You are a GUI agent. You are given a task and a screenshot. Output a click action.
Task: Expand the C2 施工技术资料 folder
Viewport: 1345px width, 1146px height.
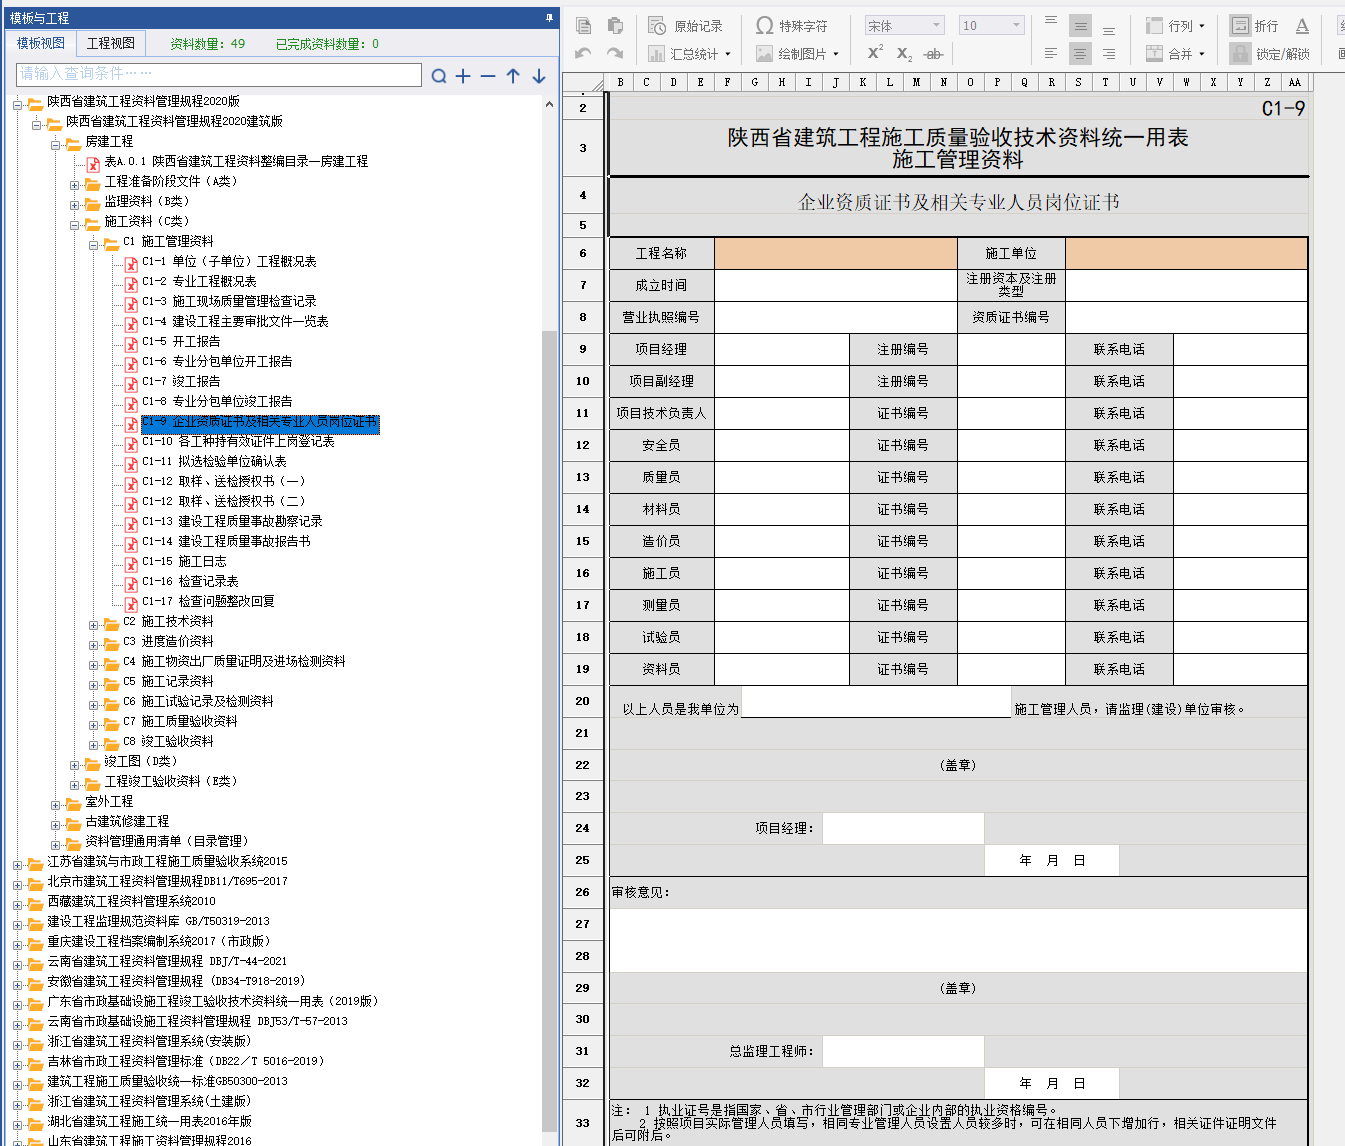94,625
